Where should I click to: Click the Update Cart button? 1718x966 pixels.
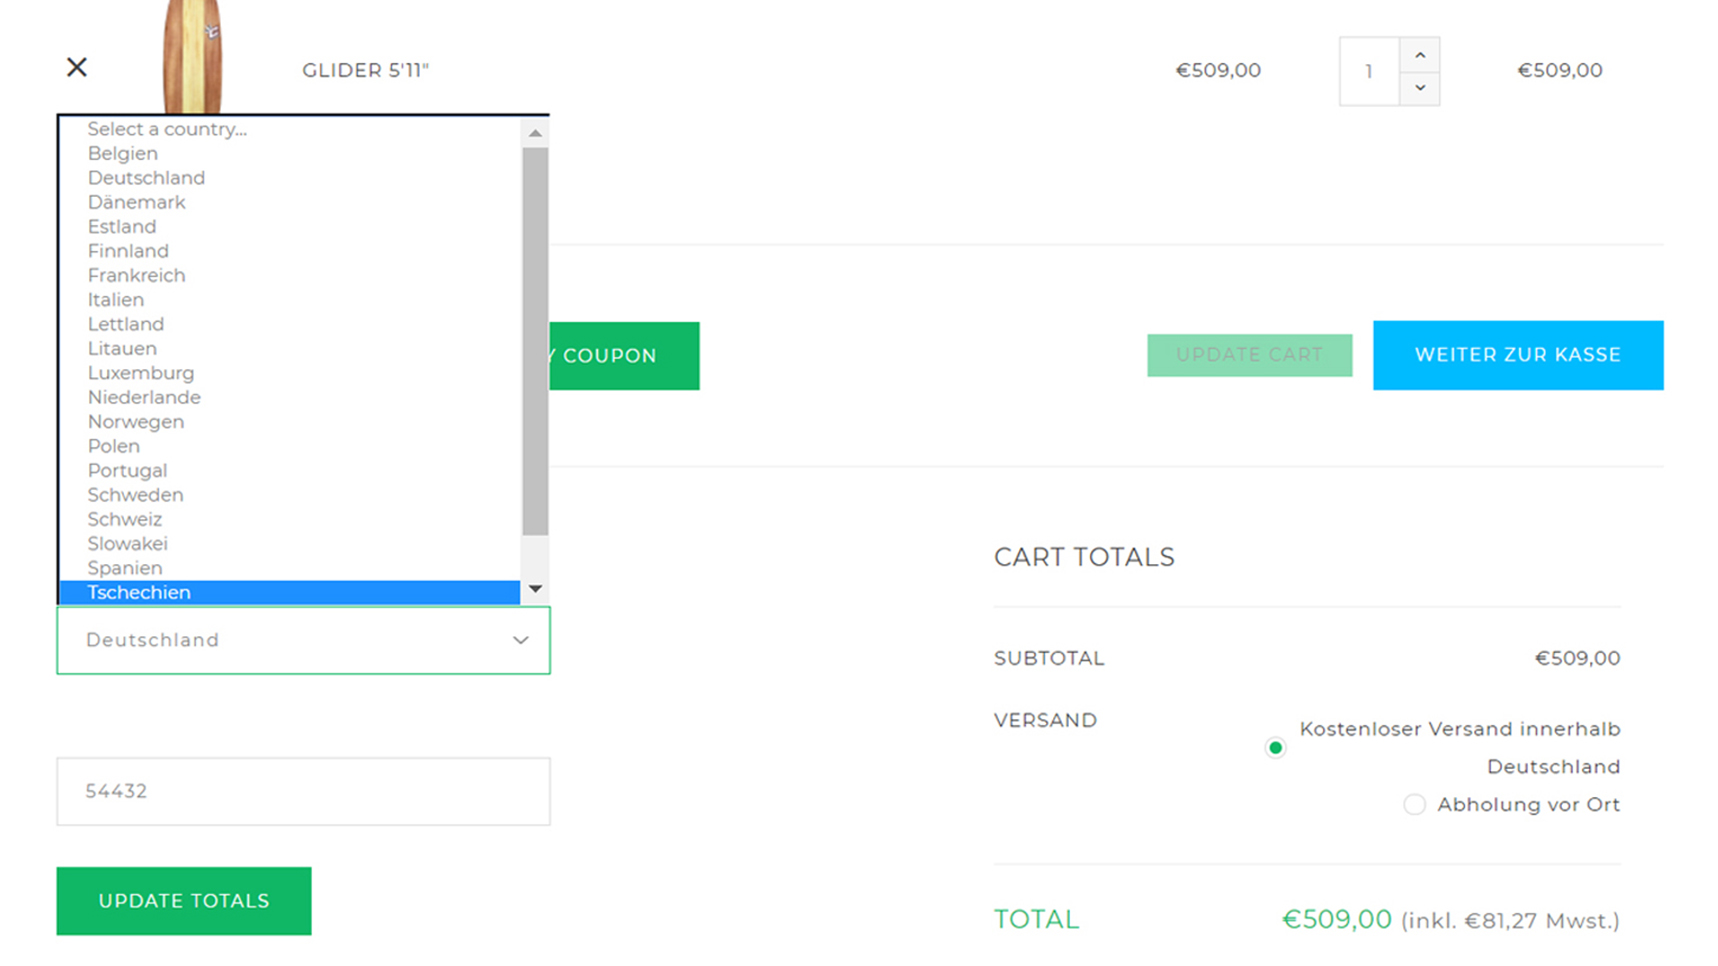click(1249, 355)
